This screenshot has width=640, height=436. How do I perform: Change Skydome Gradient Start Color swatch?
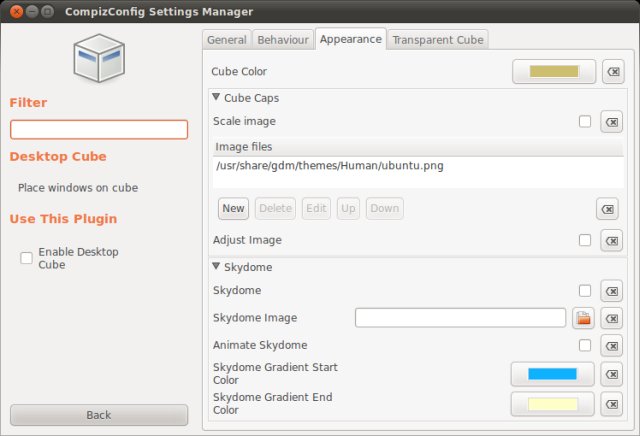[x=552, y=374]
